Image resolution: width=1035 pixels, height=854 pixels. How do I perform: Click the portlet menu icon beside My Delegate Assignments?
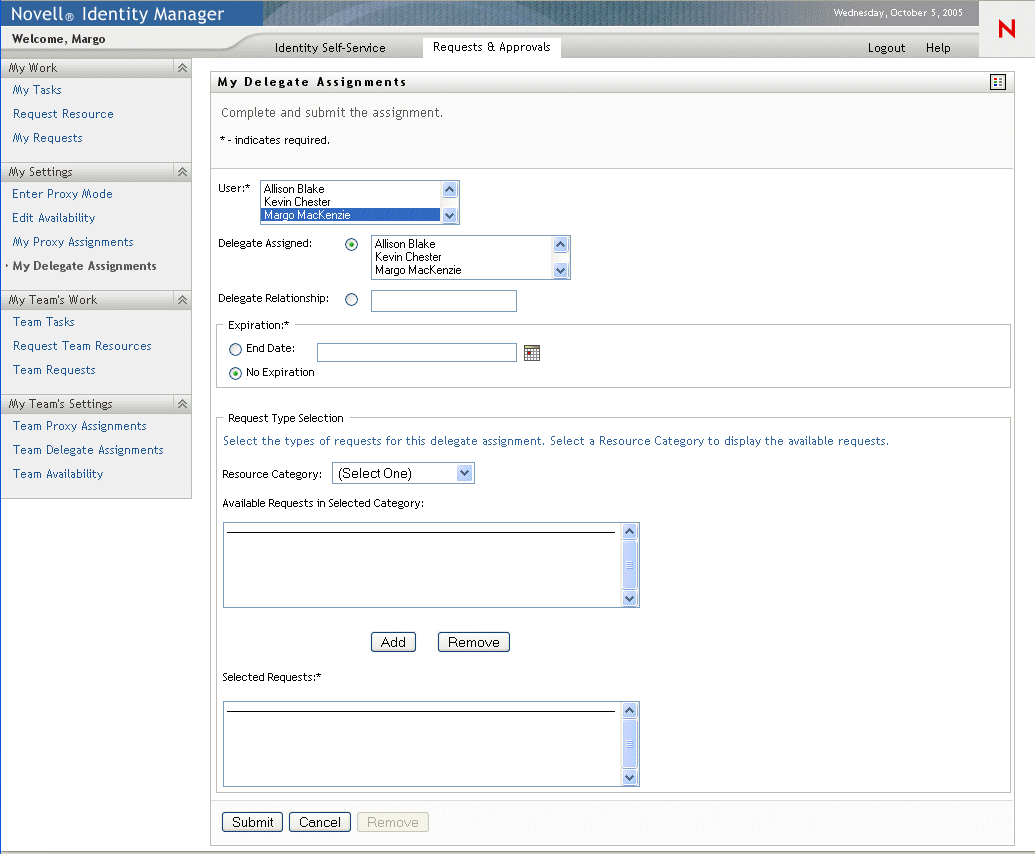[x=997, y=82]
